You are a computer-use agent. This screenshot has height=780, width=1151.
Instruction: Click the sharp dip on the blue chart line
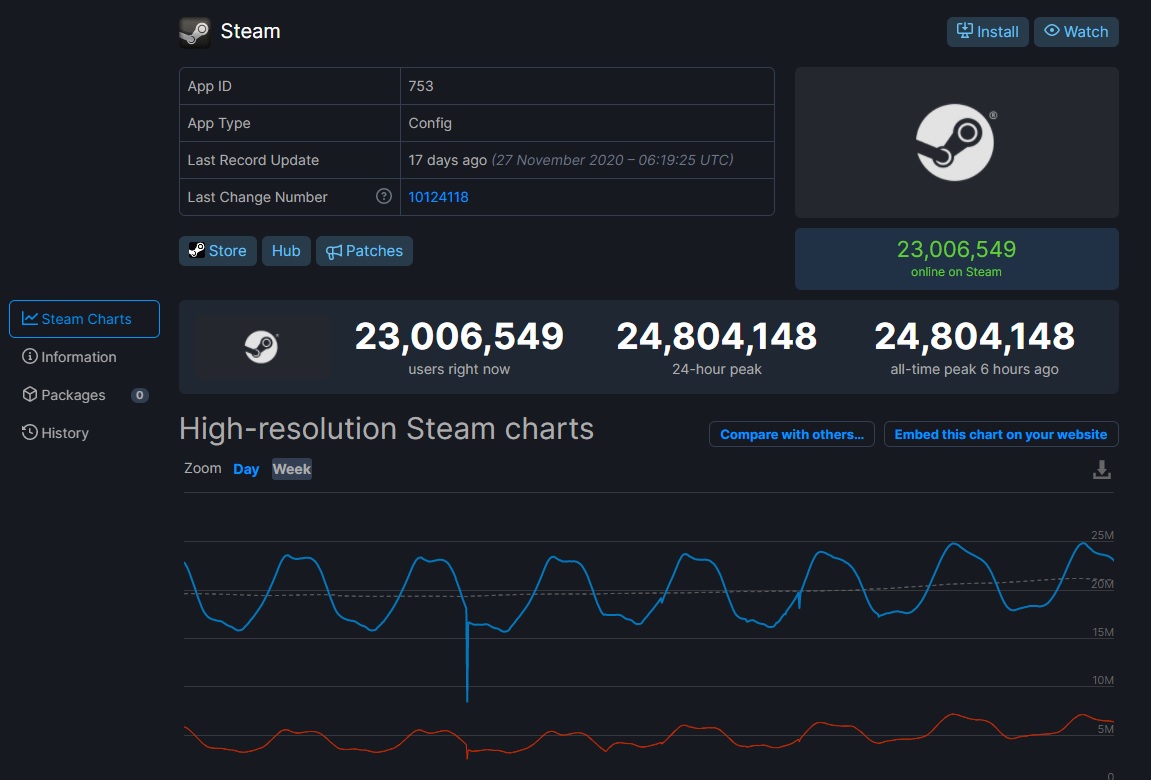[467, 653]
